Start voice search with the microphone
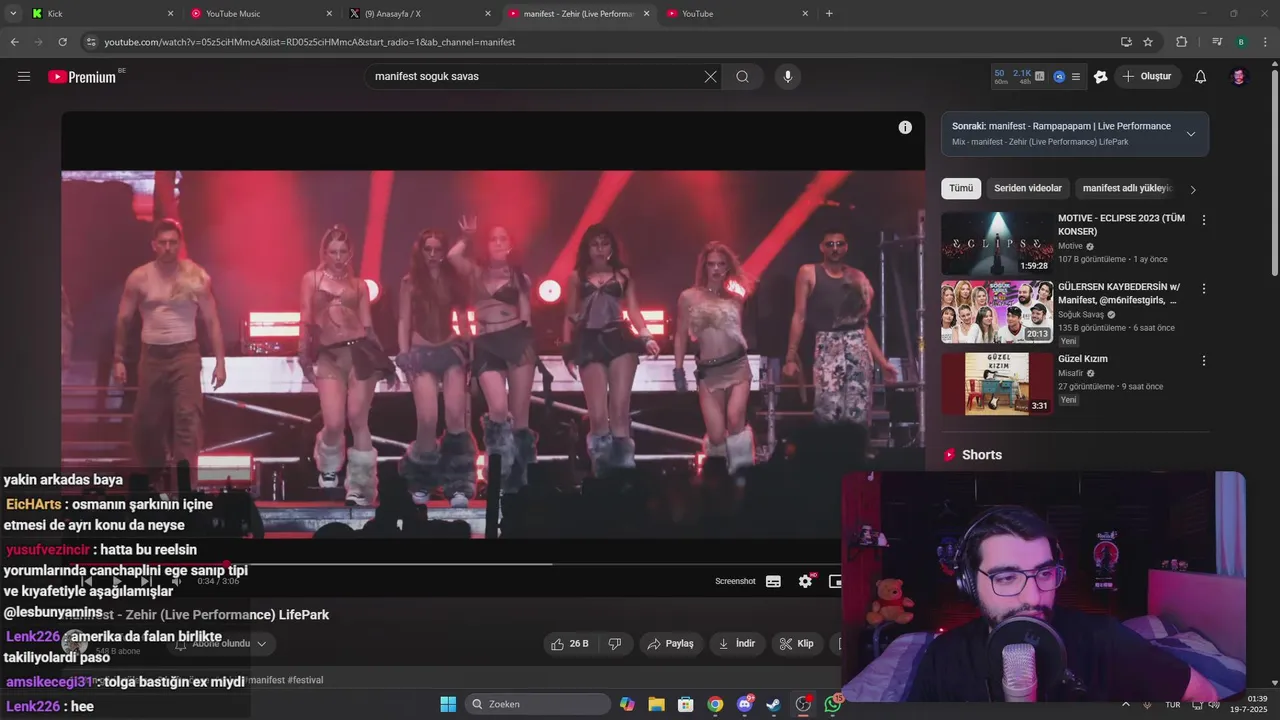The height and width of the screenshot is (720, 1280). [x=787, y=77]
